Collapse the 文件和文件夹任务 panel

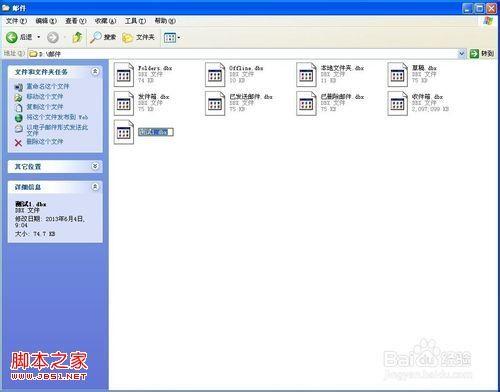(x=95, y=71)
